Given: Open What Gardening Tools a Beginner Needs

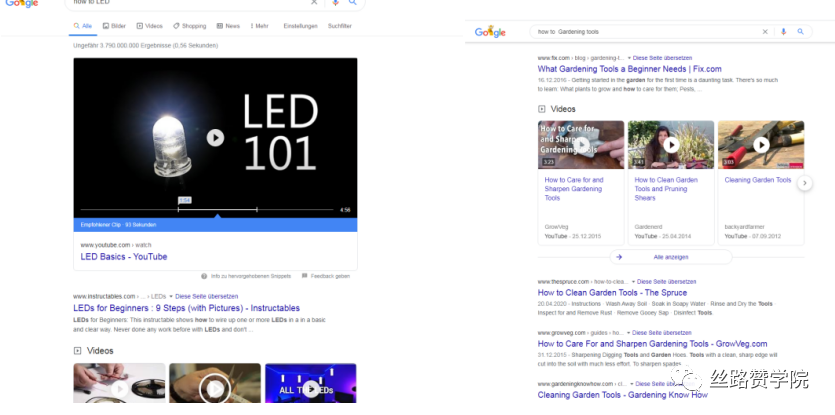Looking at the screenshot, I should click(629, 69).
